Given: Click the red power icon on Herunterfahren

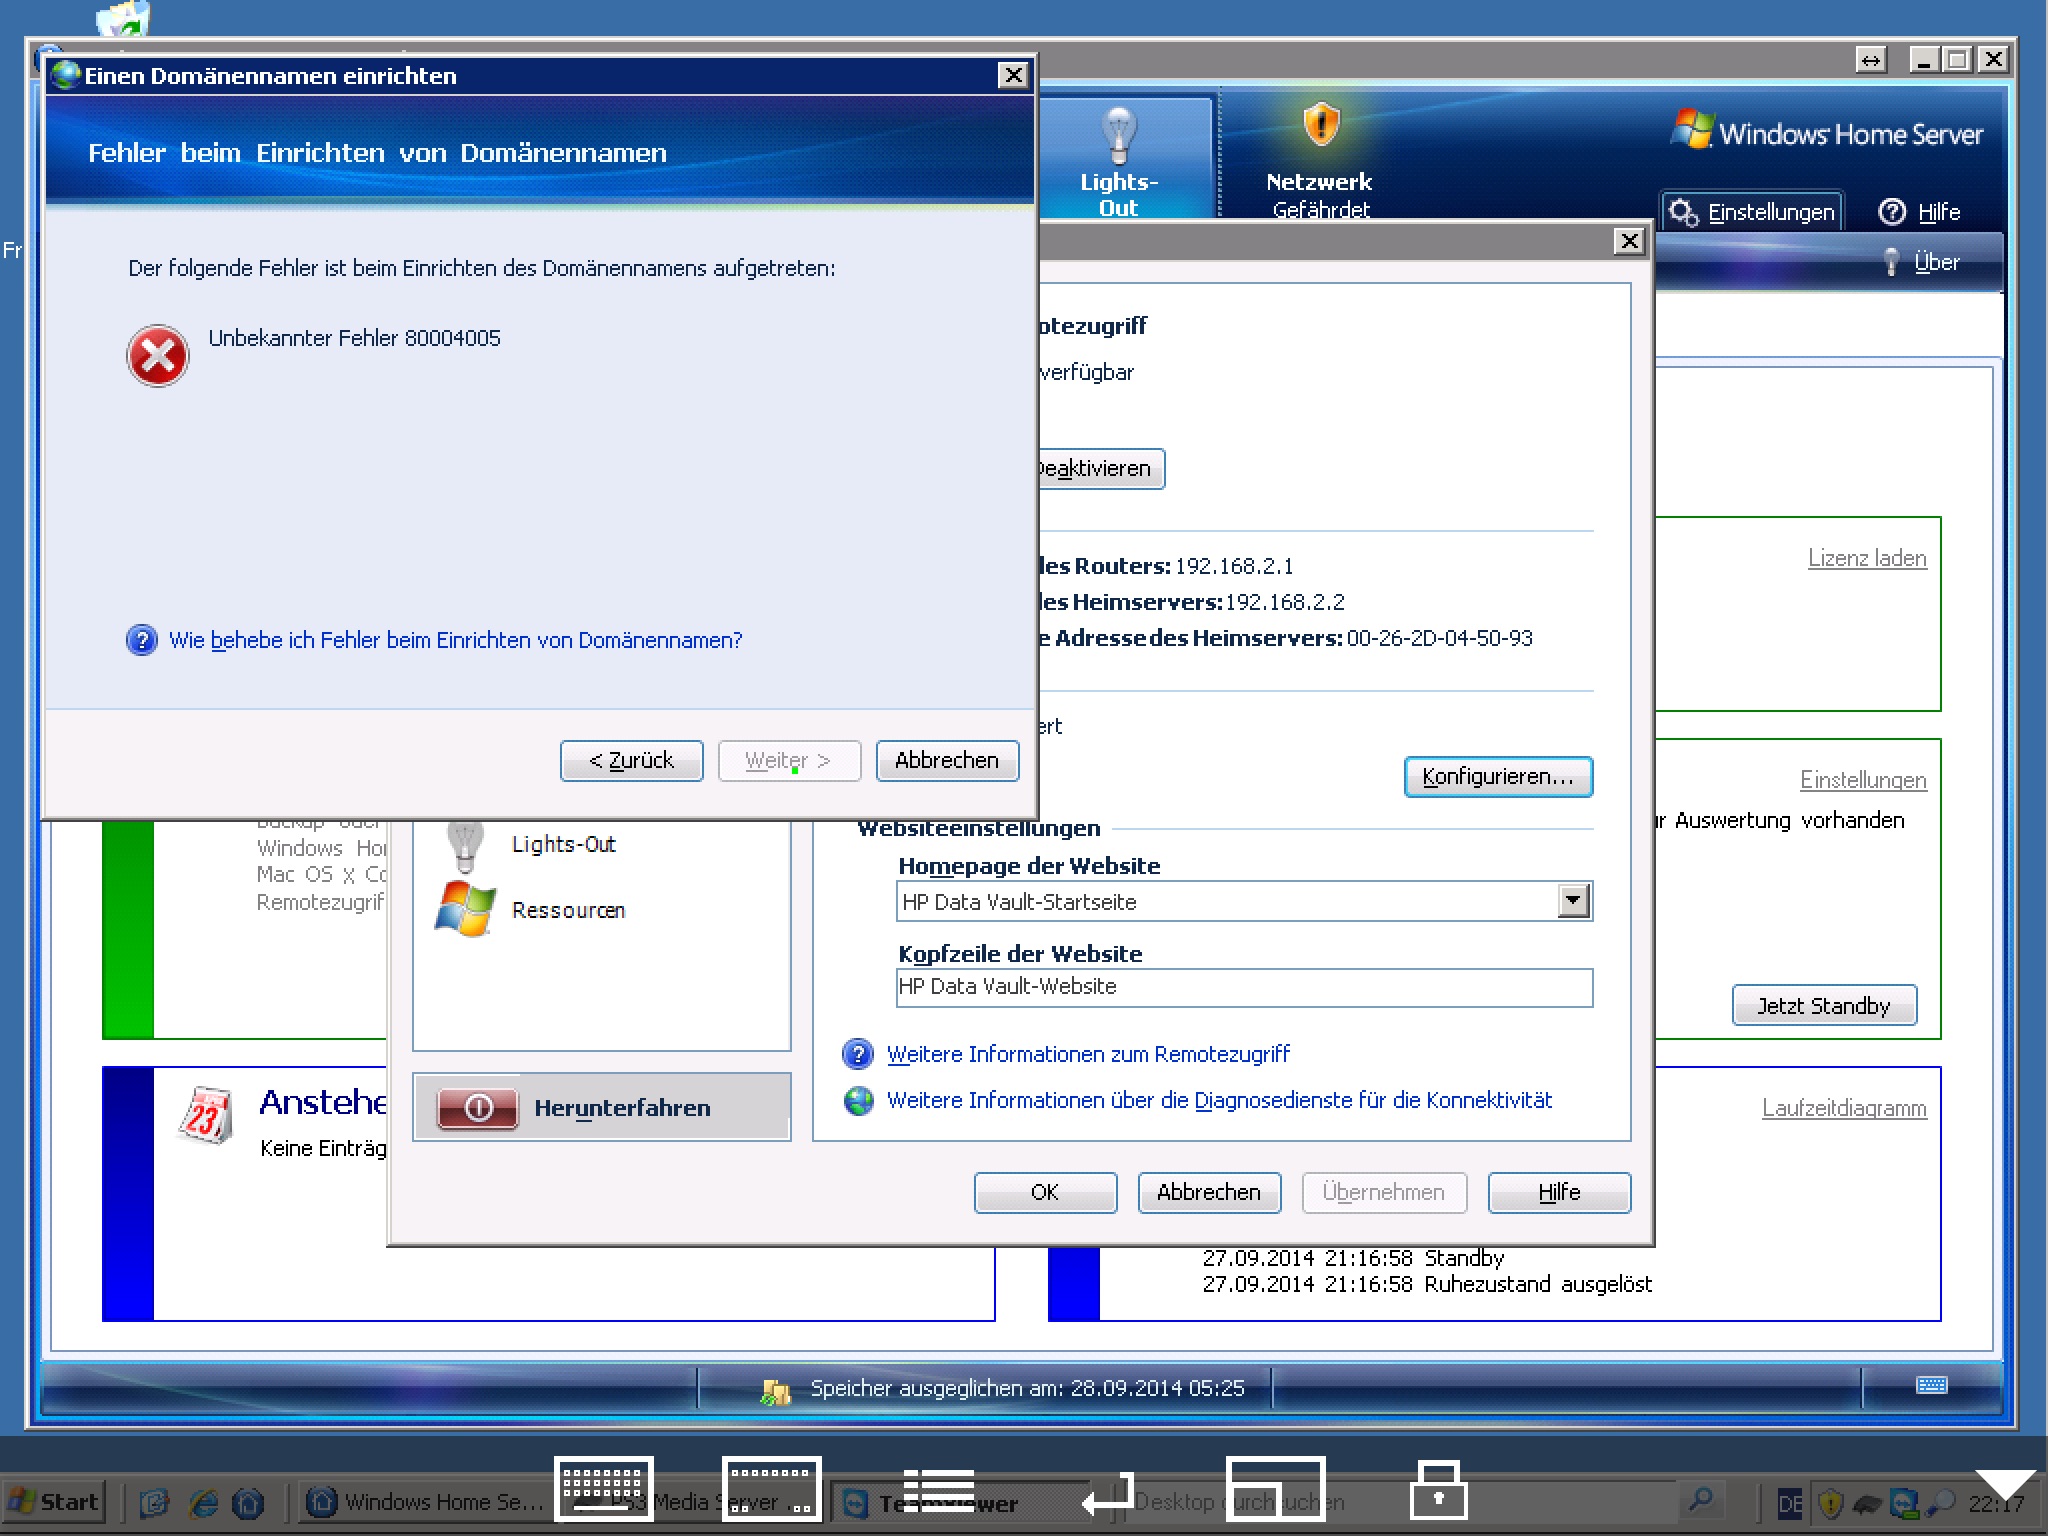Looking at the screenshot, I should tap(478, 1108).
